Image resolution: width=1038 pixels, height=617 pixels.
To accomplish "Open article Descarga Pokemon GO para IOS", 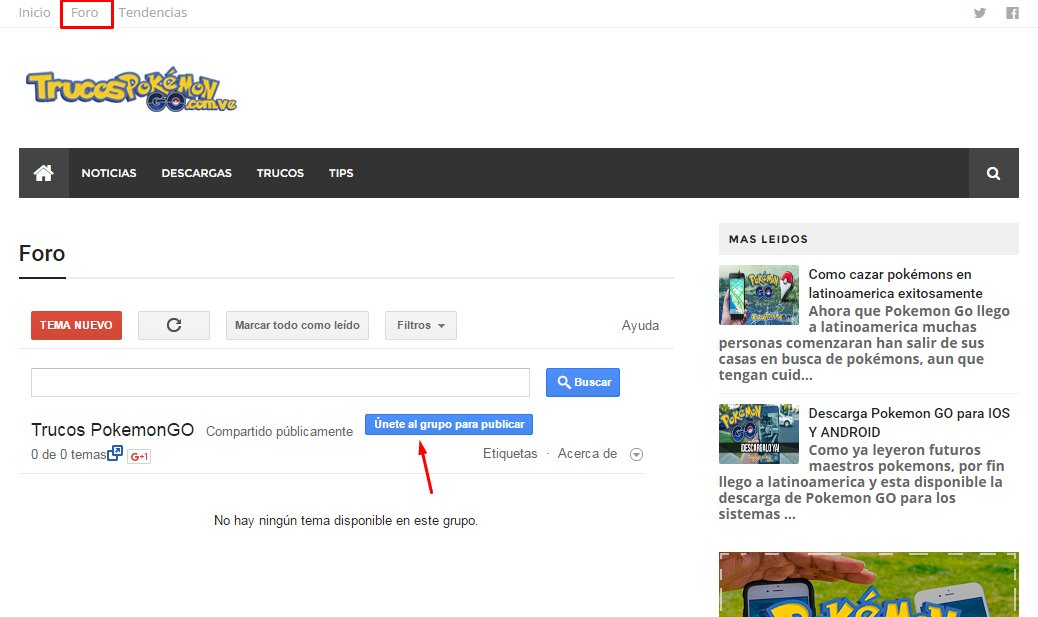I will (909, 422).
